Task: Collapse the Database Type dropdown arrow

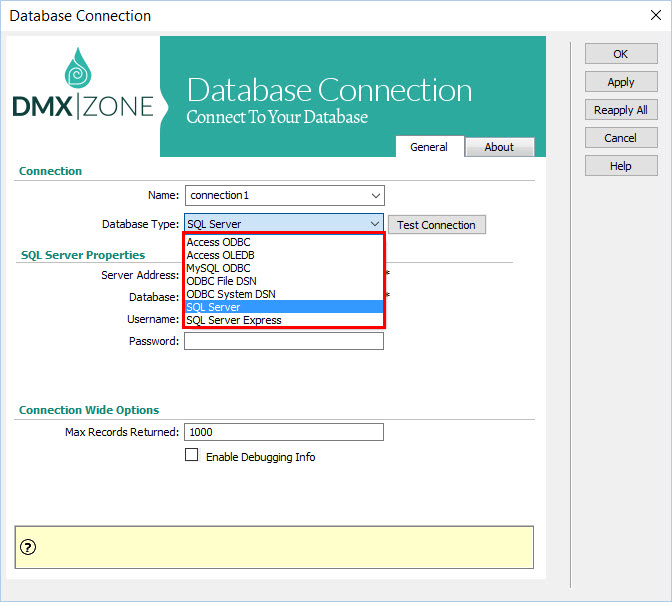Action: pos(375,224)
